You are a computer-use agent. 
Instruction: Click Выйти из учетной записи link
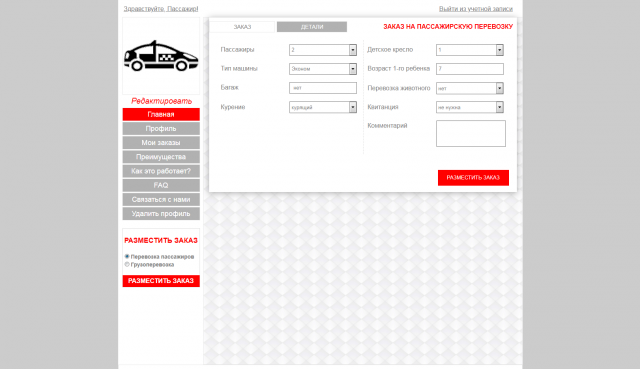pyautogui.click(x=476, y=9)
